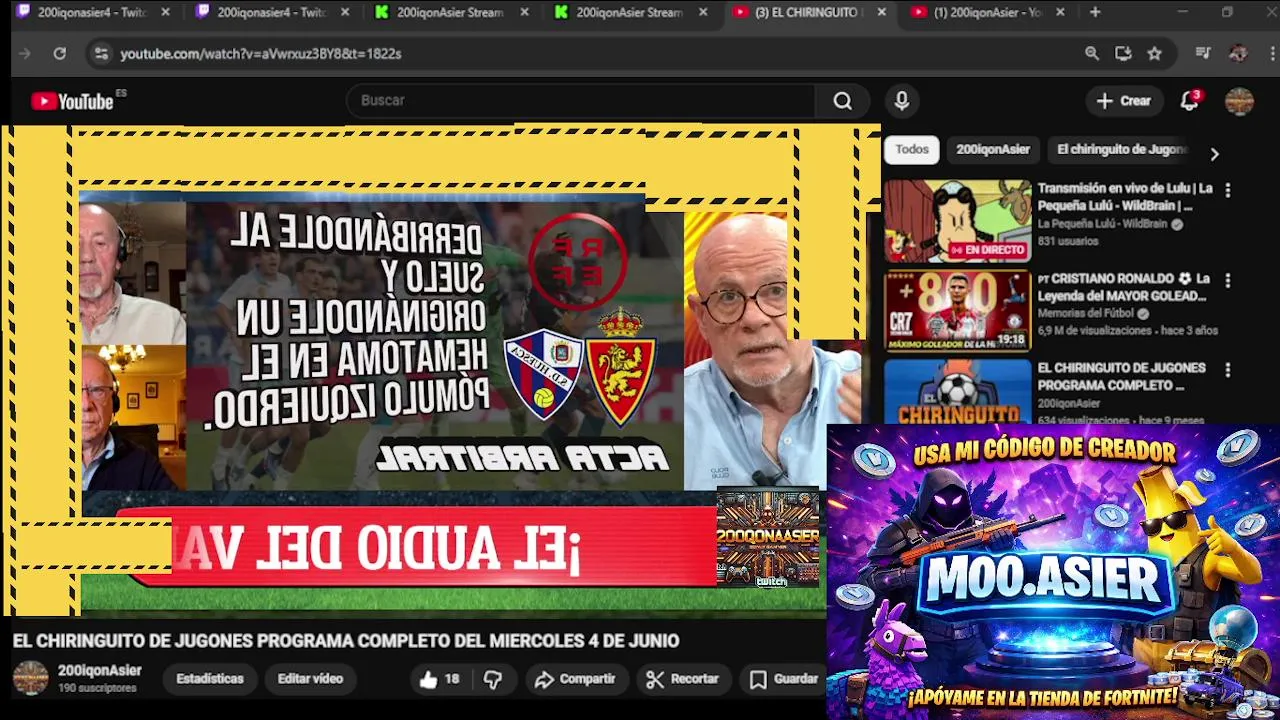Start voice search with the microphone icon
The image size is (1280, 720).
coord(902,100)
